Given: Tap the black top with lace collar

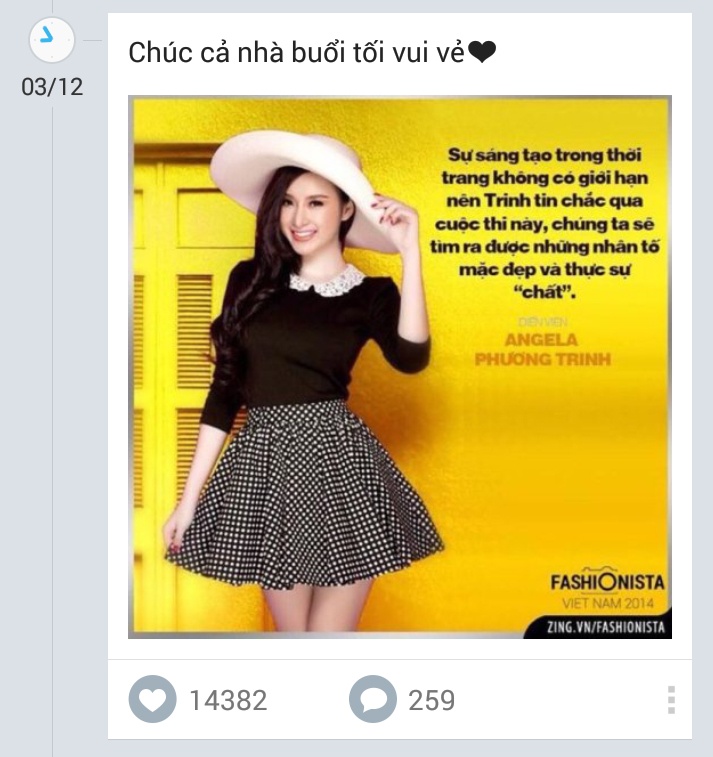Looking at the screenshot, I should coord(314,338).
